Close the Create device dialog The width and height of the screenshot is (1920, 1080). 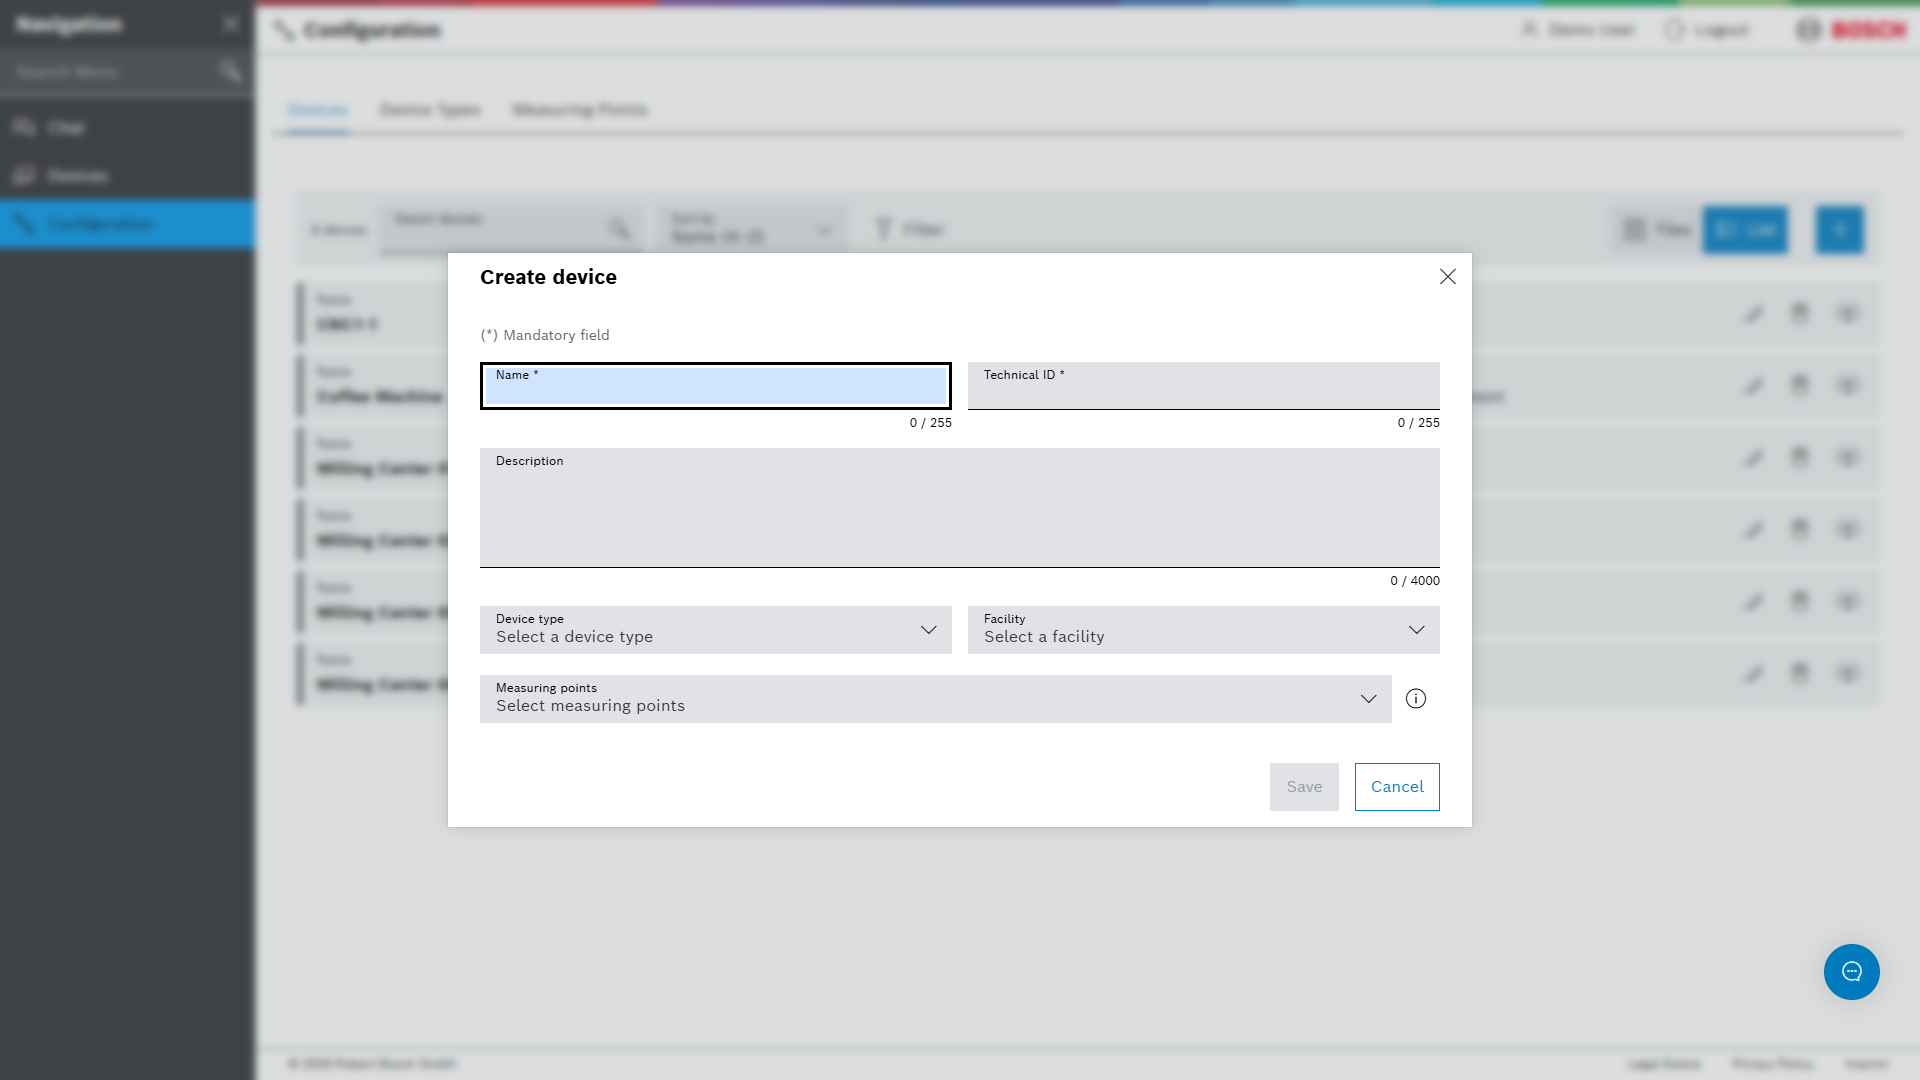[x=1447, y=277]
